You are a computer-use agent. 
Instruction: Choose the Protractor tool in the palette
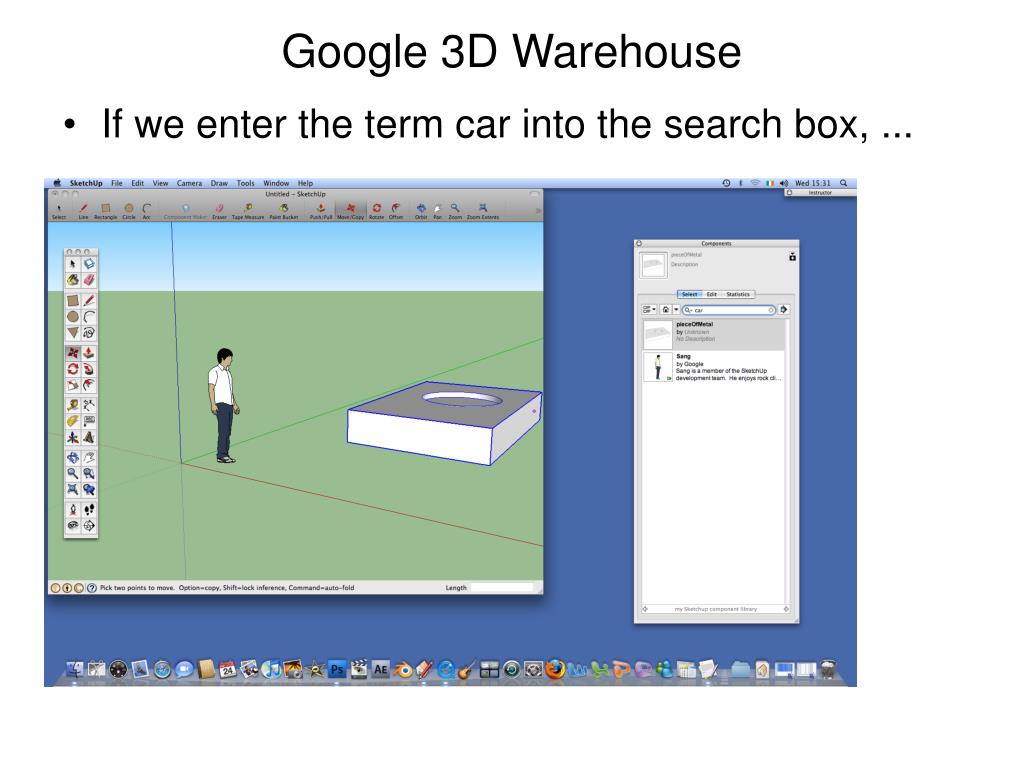72,421
